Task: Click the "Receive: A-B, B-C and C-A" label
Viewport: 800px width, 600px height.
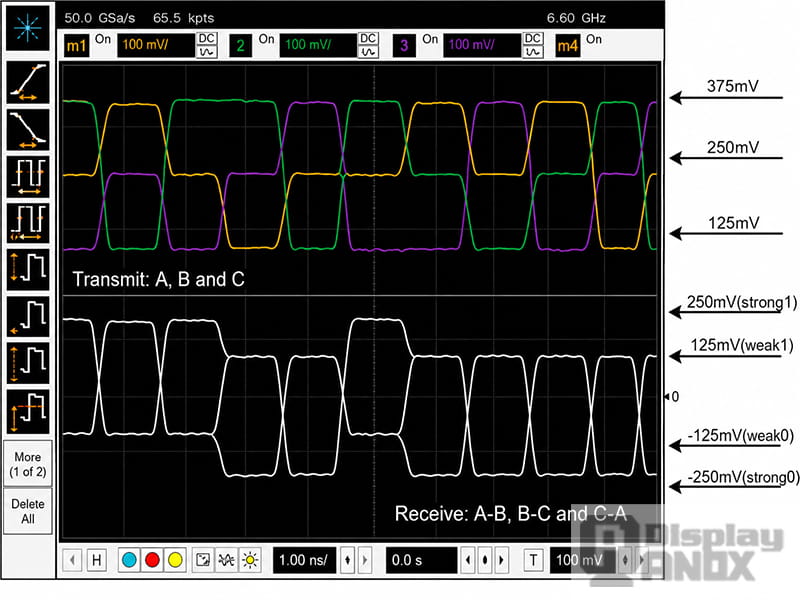Action: 511,513
